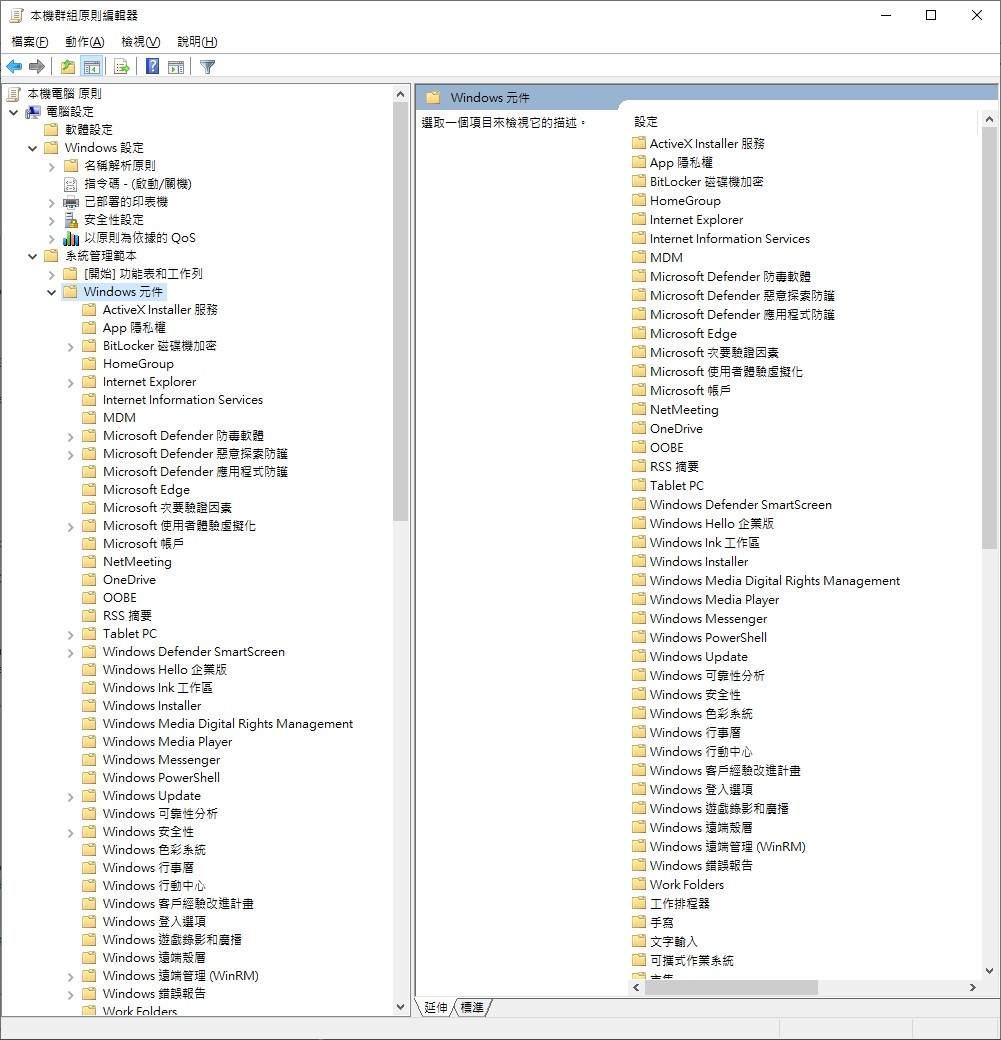Select Microsoft 帳戶 in the left tree
This screenshot has height=1040, width=1001.
[x=143, y=544]
